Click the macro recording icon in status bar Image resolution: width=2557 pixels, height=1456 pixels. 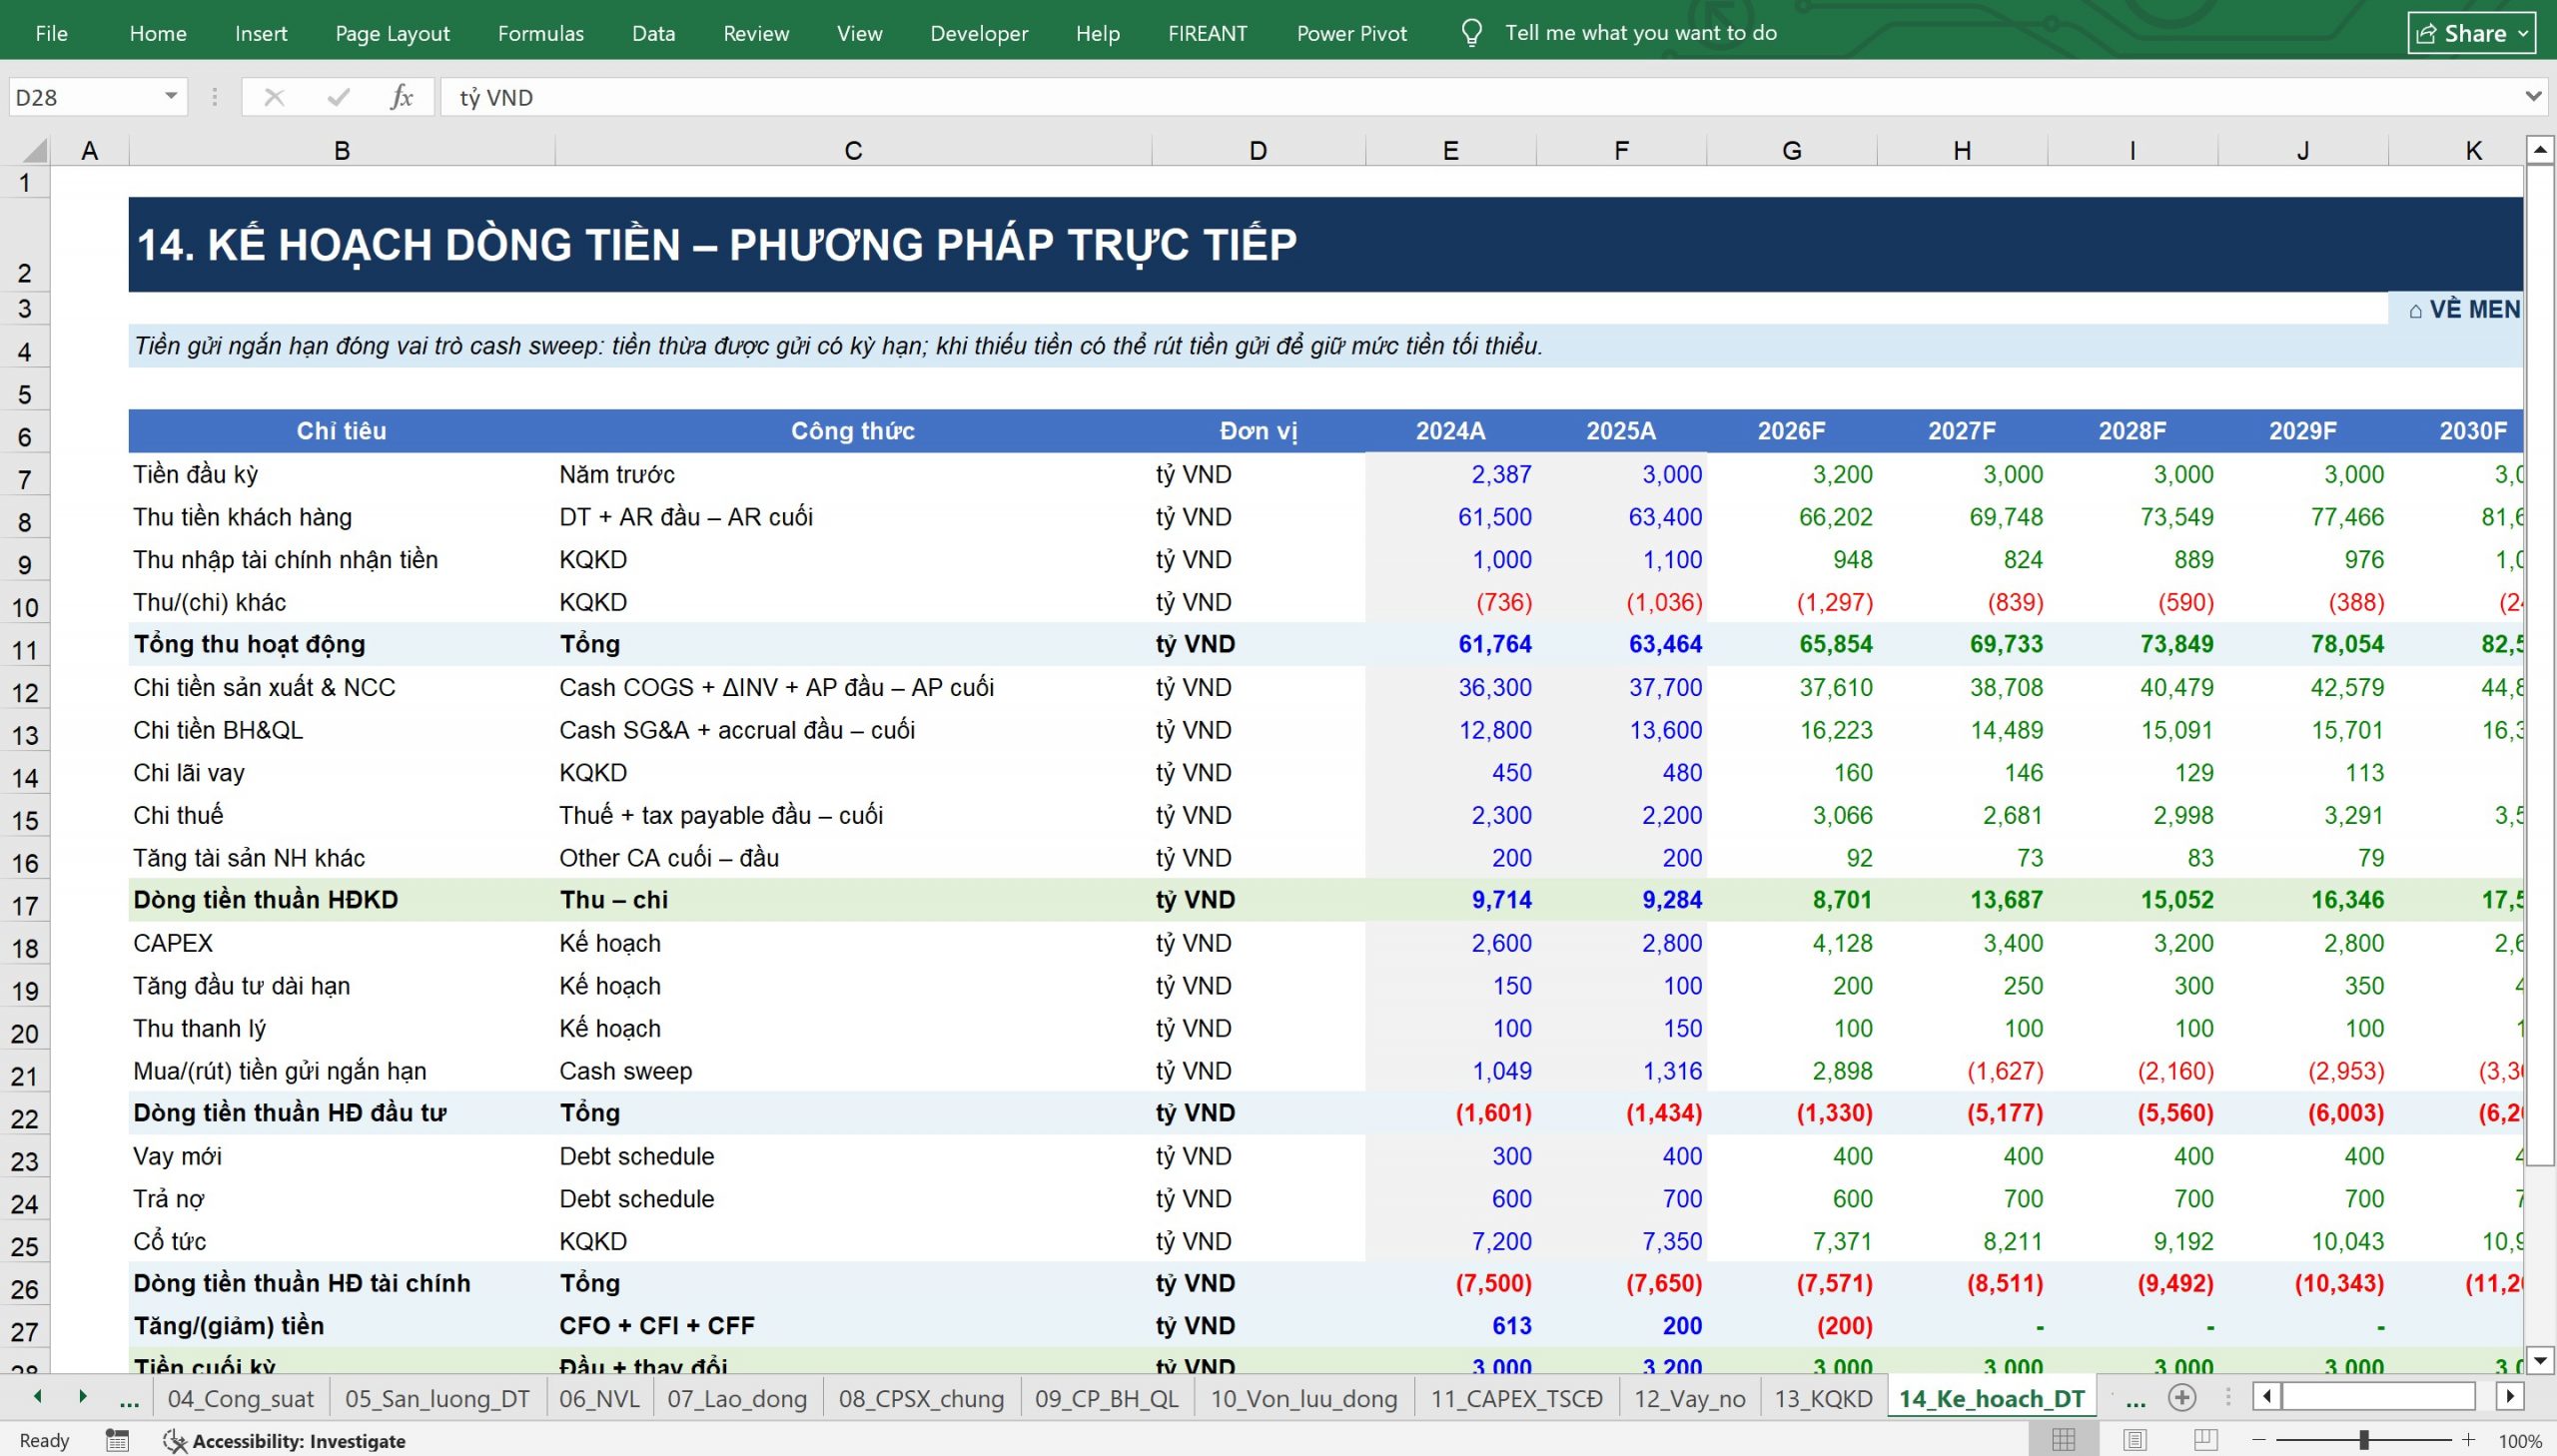117,1440
